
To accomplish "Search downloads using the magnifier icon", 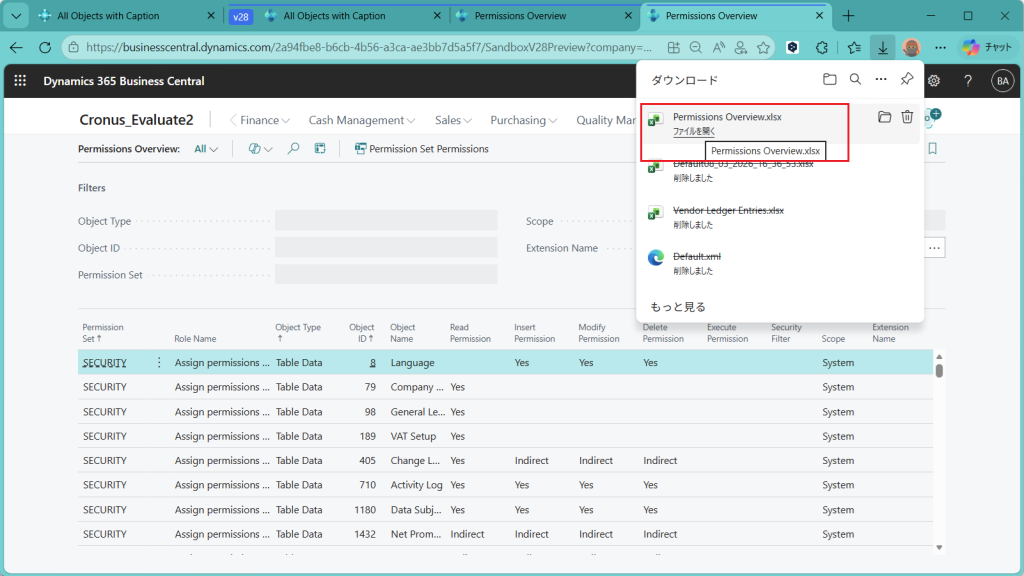I will 855,80.
